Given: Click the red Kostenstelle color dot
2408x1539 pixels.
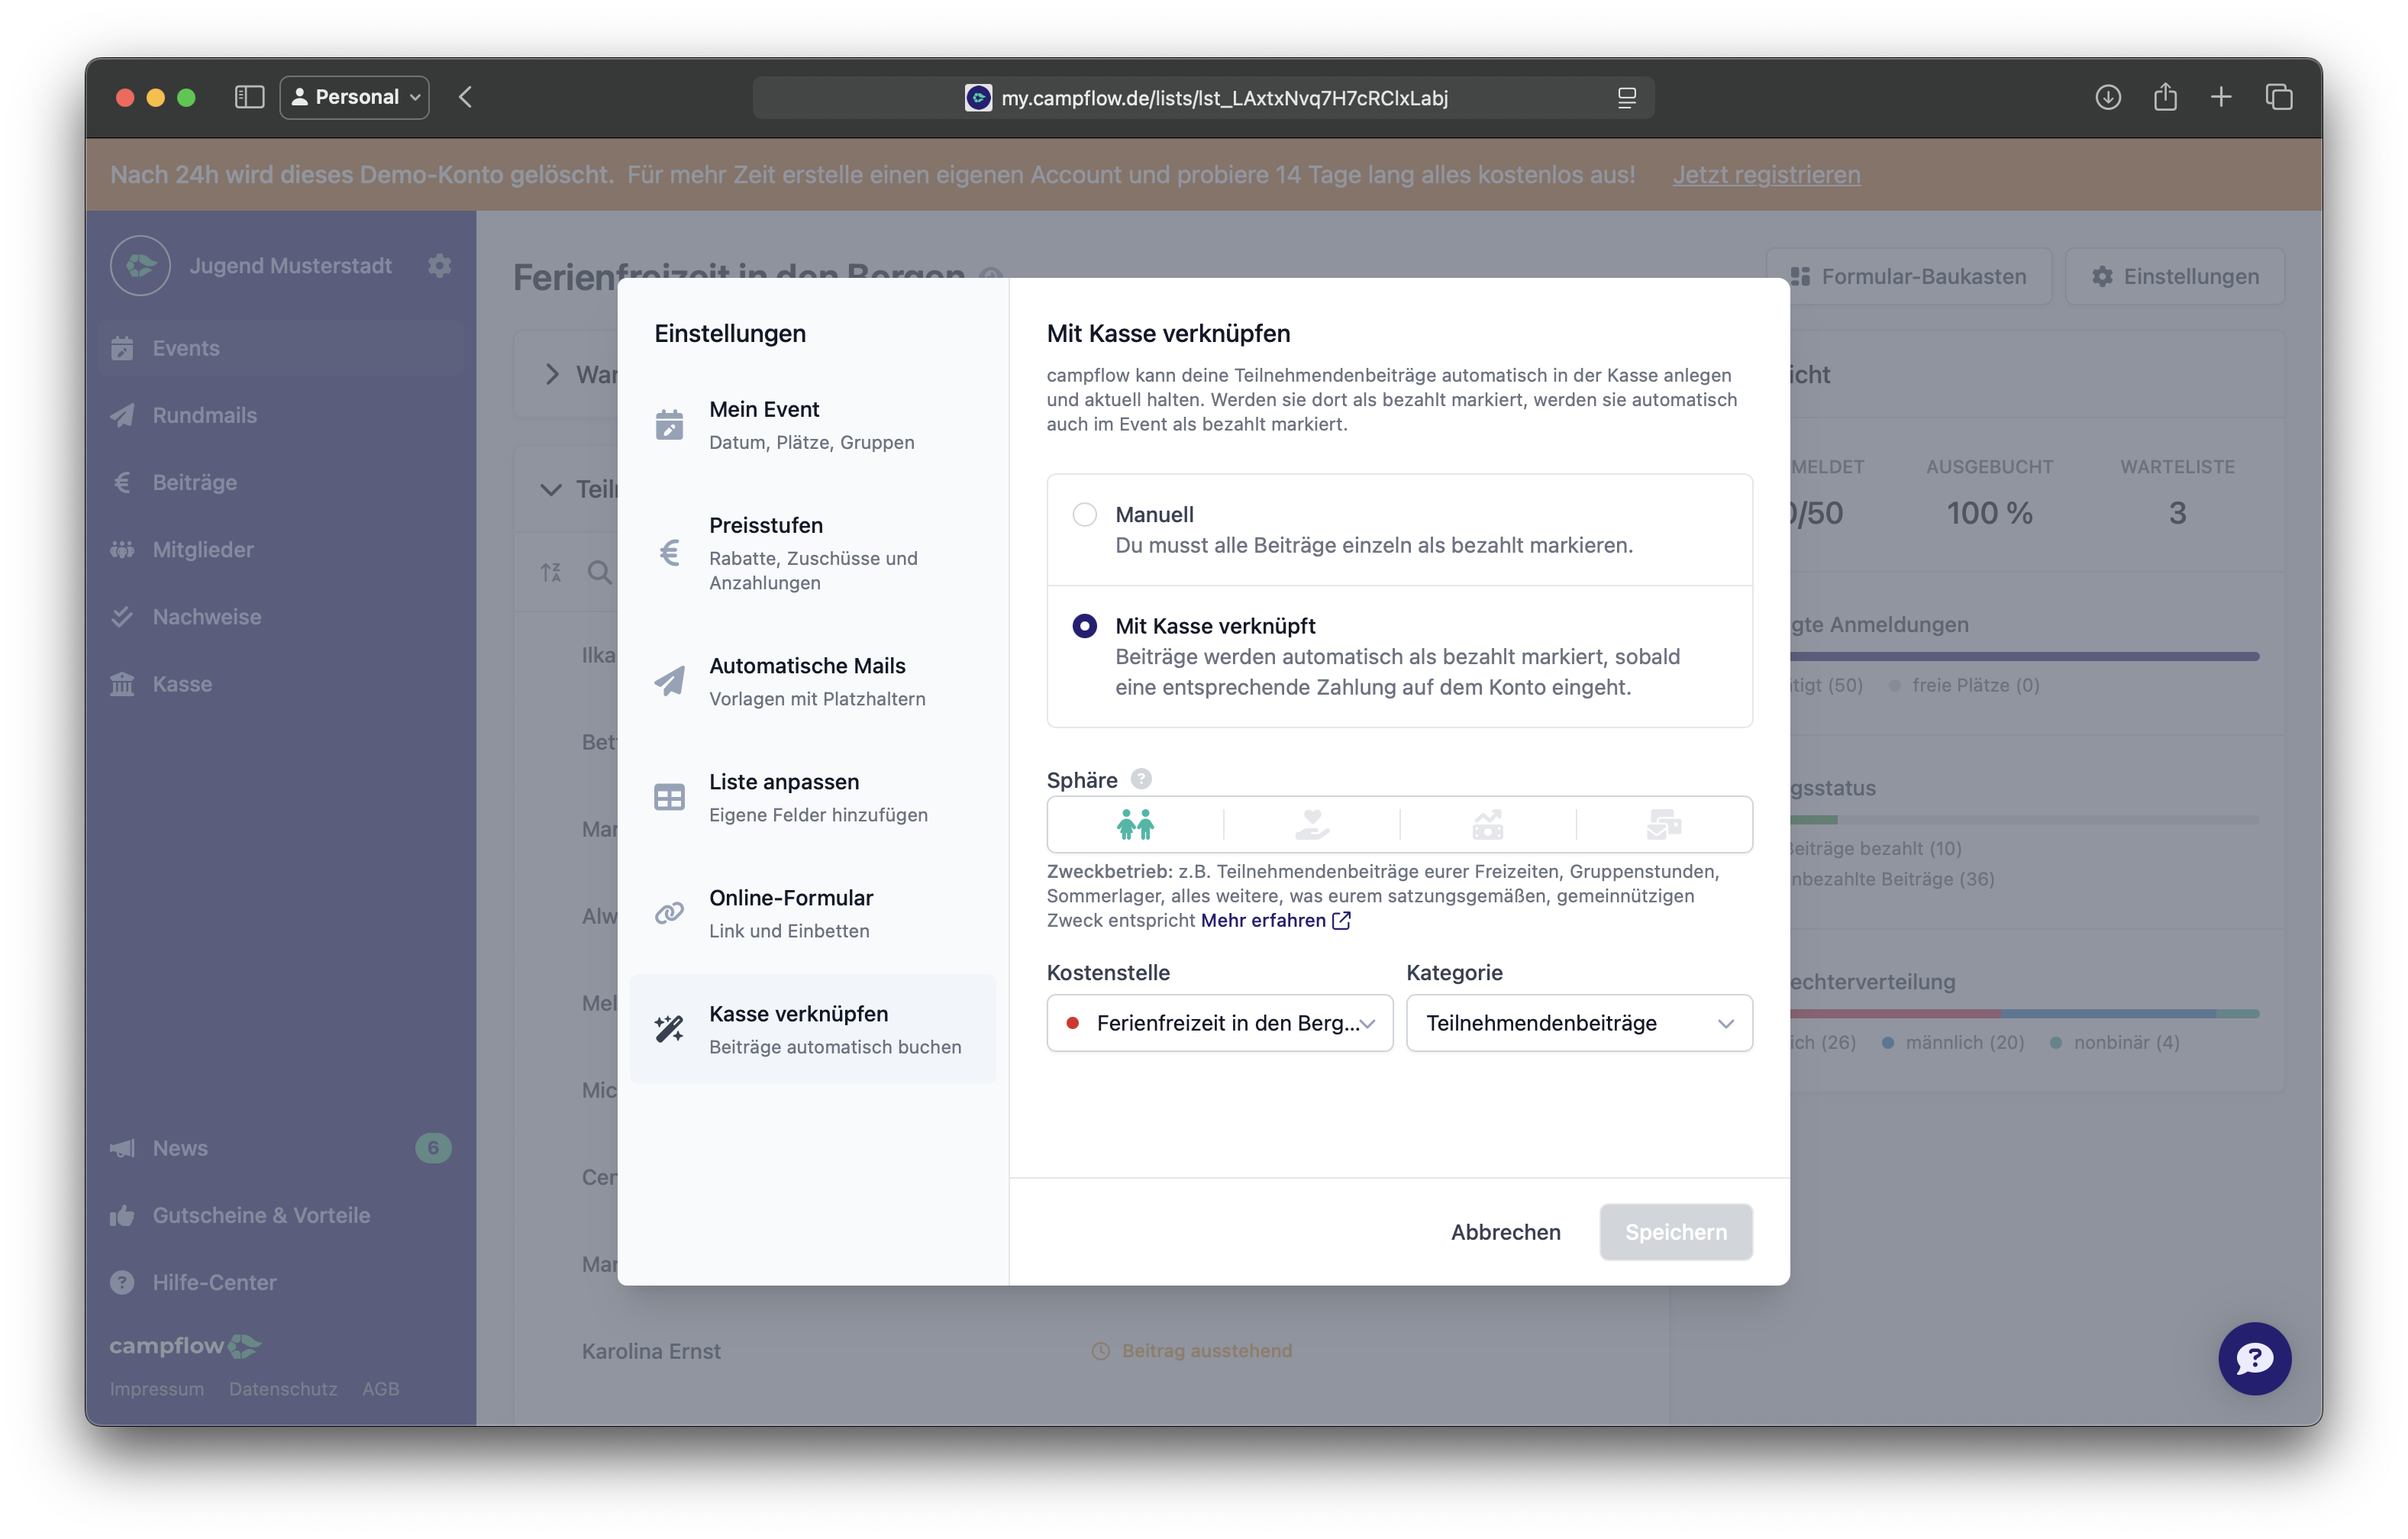Looking at the screenshot, I should coord(1072,1023).
